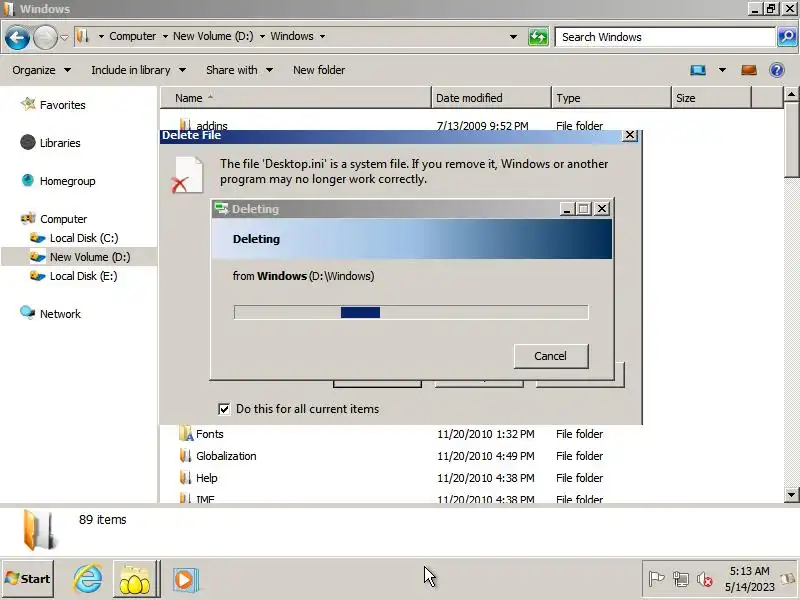Select Computer in navigation pane
This screenshot has height=600, width=800.
tap(63, 219)
